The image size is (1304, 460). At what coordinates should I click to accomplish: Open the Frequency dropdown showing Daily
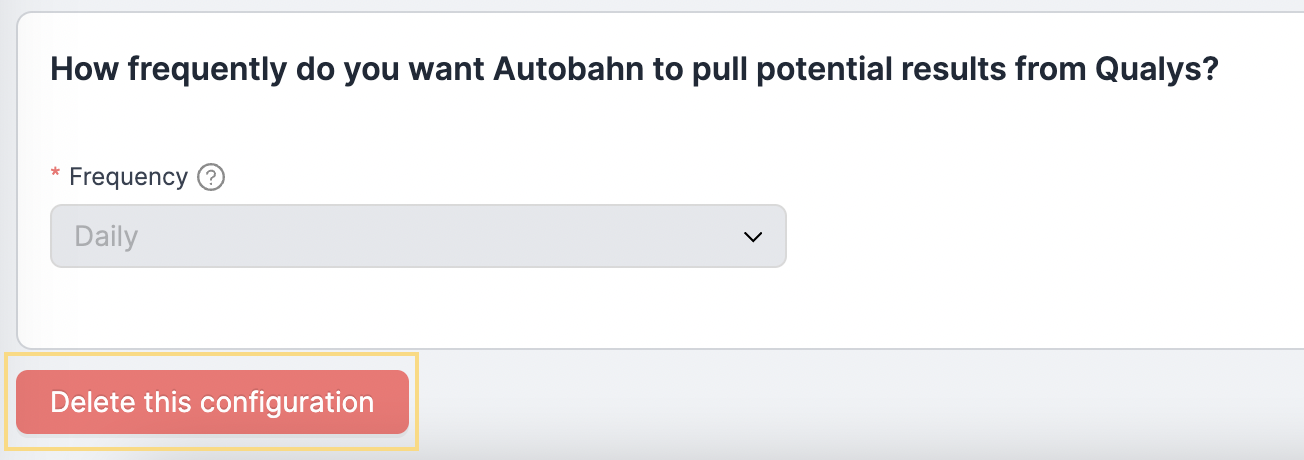[418, 236]
